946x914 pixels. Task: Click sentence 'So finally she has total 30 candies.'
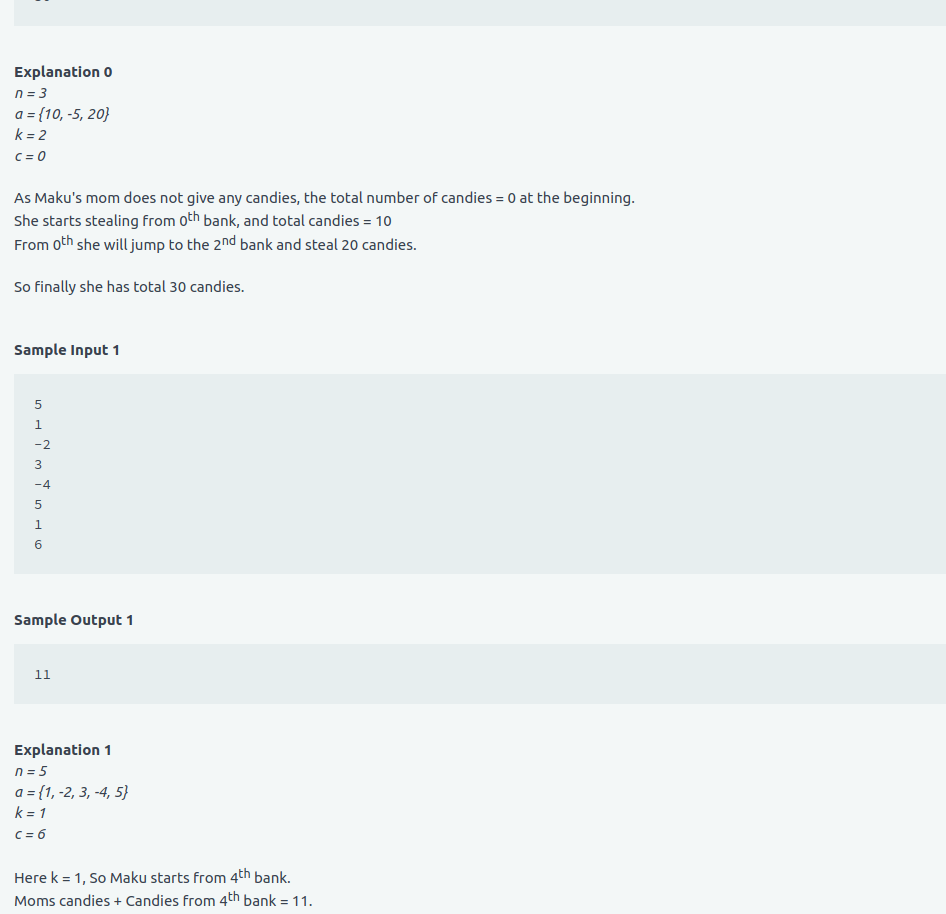129,287
